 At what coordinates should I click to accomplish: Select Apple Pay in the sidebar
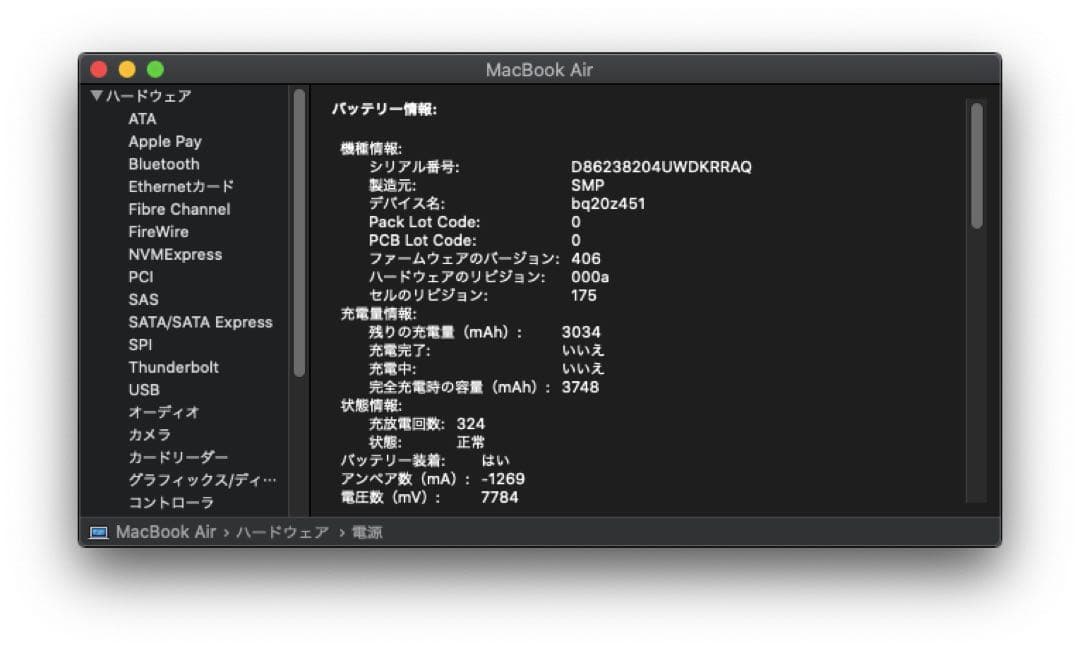click(x=165, y=141)
